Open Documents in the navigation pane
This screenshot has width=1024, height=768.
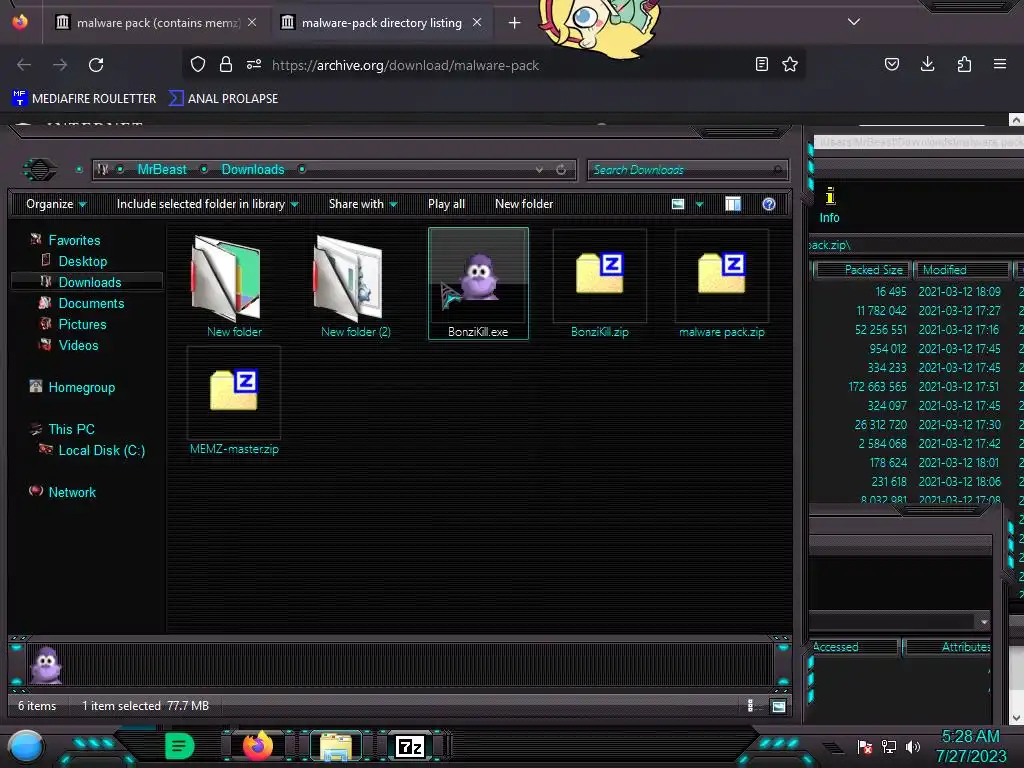pyautogui.click(x=91, y=303)
